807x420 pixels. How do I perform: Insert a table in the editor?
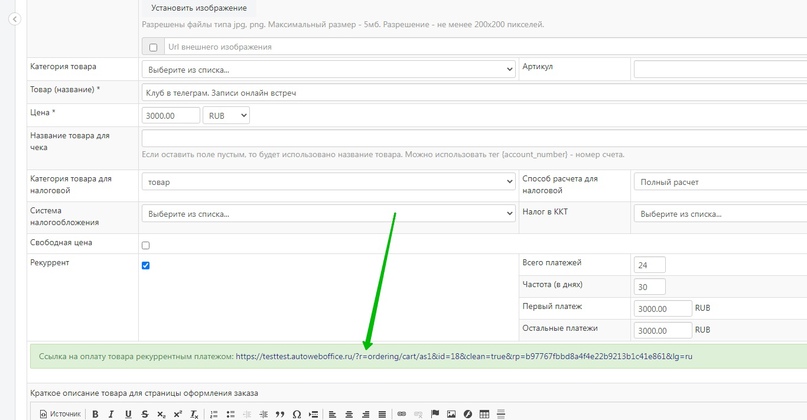484,414
